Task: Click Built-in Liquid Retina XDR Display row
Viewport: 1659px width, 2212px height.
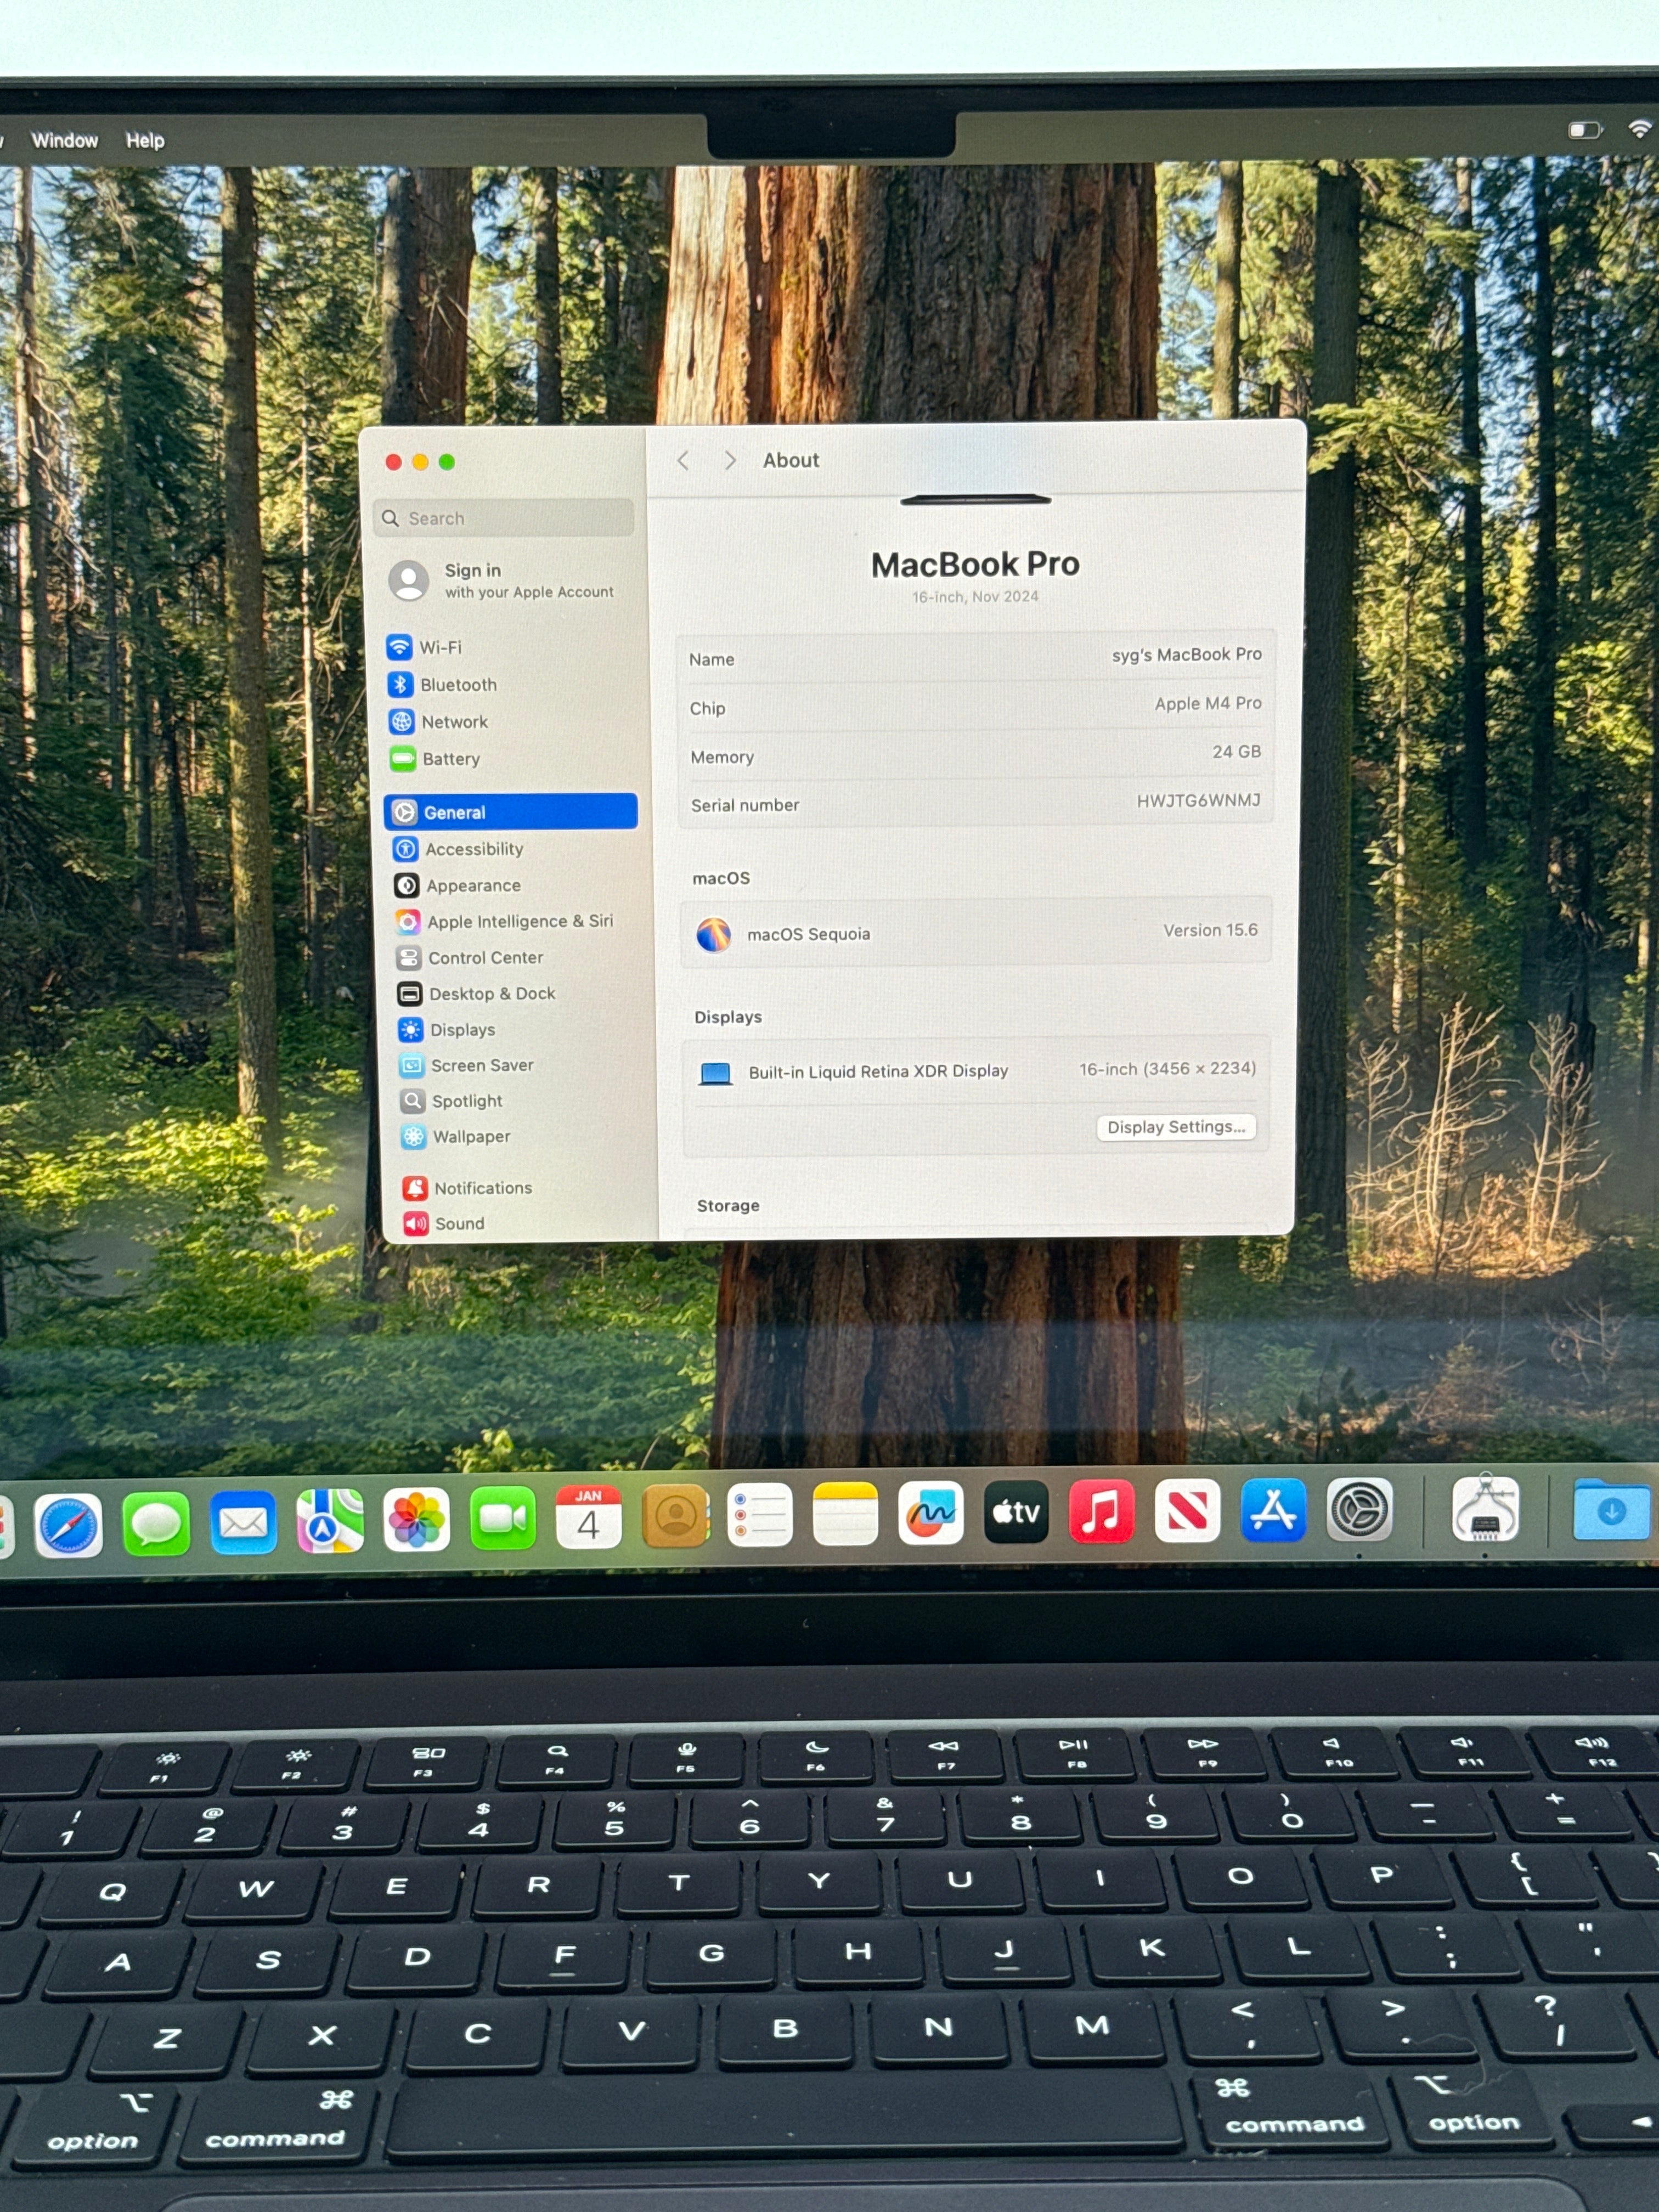Action: tap(976, 1071)
